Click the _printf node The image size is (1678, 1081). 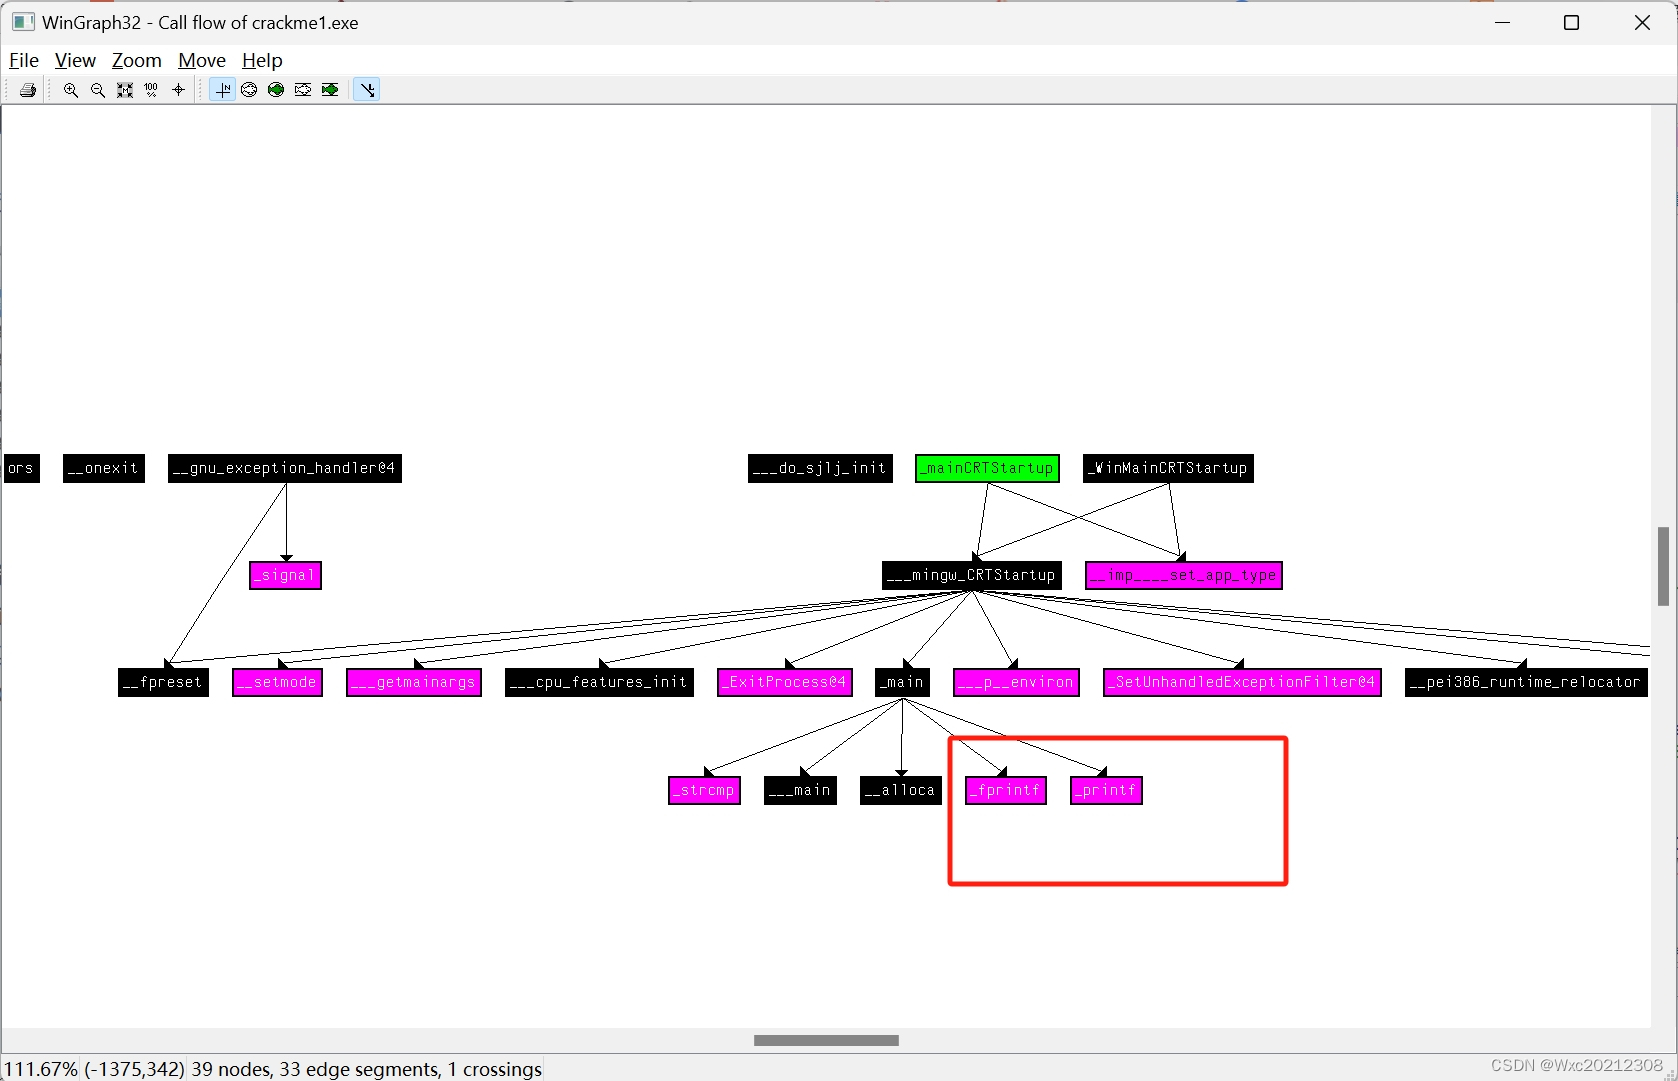(1106, 790)
